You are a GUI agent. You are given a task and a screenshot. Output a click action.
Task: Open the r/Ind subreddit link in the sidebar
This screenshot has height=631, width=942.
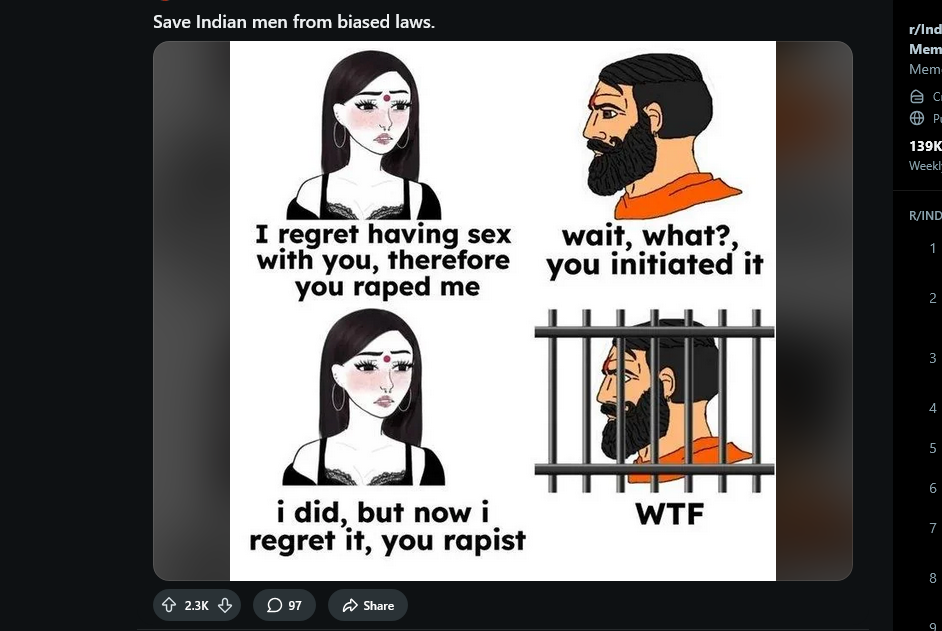click(925, 29)
